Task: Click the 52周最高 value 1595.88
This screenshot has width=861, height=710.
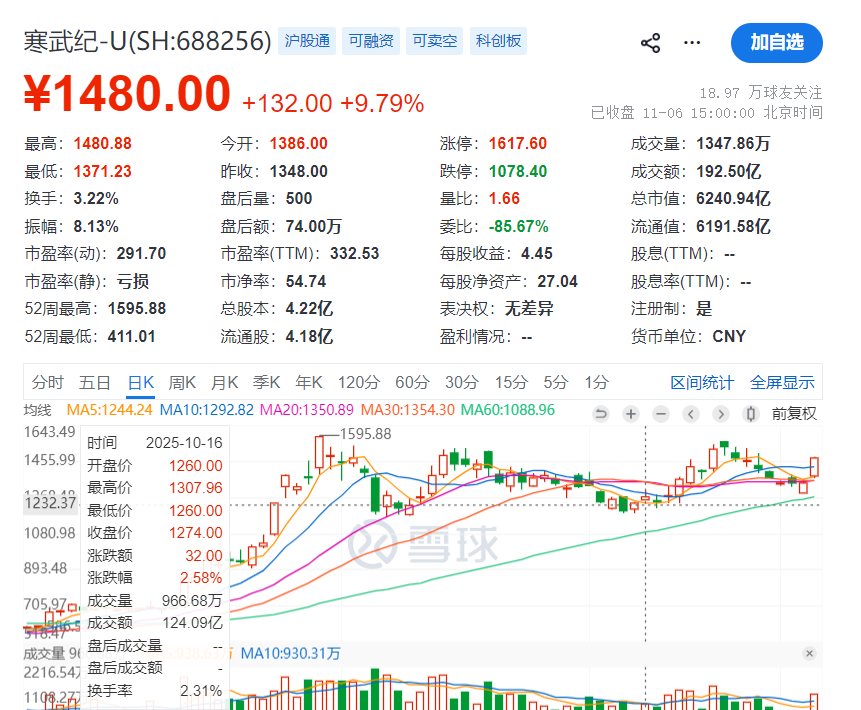Action: 137,309
